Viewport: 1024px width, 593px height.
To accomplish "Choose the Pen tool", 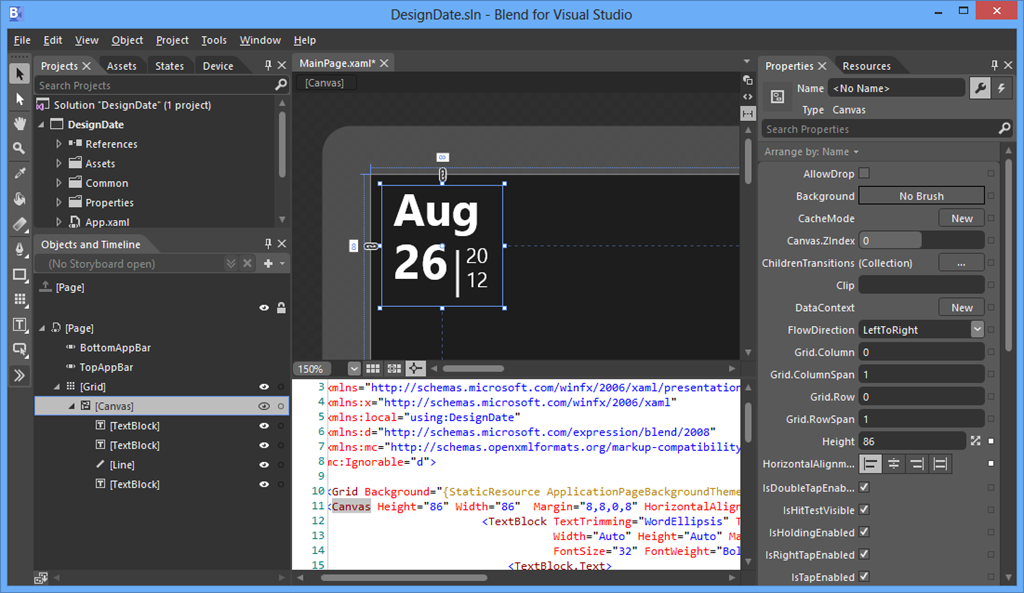I will tap(20, 249).
